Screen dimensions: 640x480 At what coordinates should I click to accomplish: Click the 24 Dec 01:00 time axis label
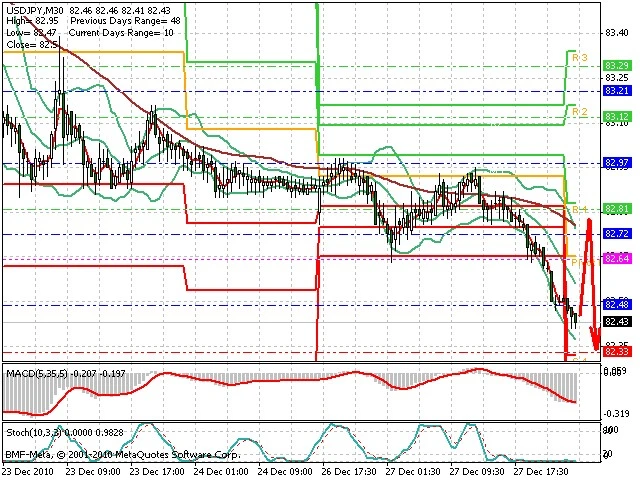coord(220,471)
